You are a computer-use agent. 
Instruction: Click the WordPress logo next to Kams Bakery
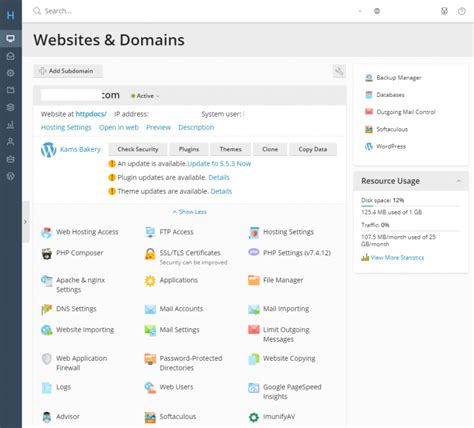(49, 150)
